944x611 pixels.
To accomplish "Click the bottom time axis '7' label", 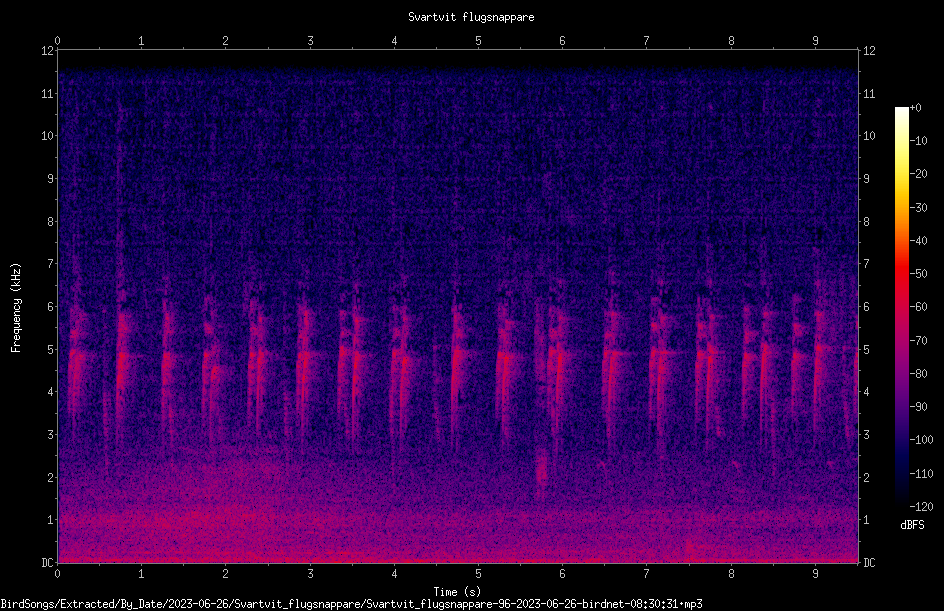I will pyautogui.click(x=647, y=574).
